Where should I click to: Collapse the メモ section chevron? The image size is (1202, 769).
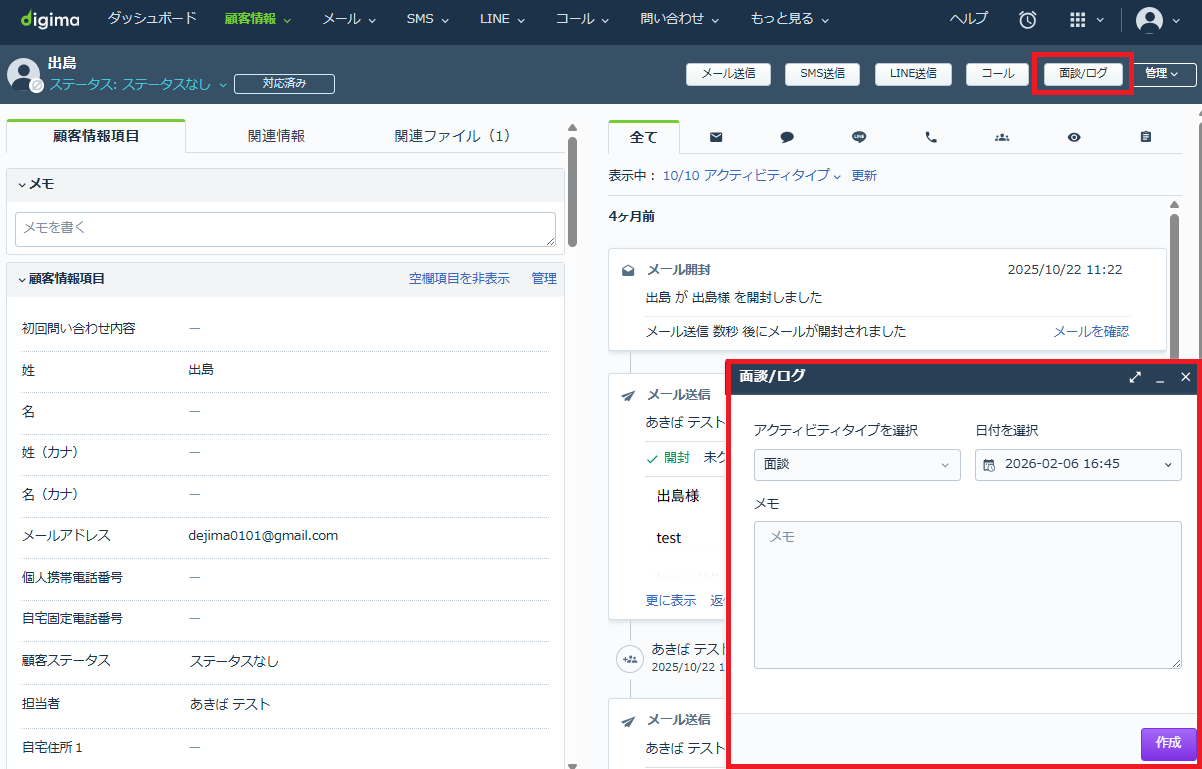click(x=22, y=185)
